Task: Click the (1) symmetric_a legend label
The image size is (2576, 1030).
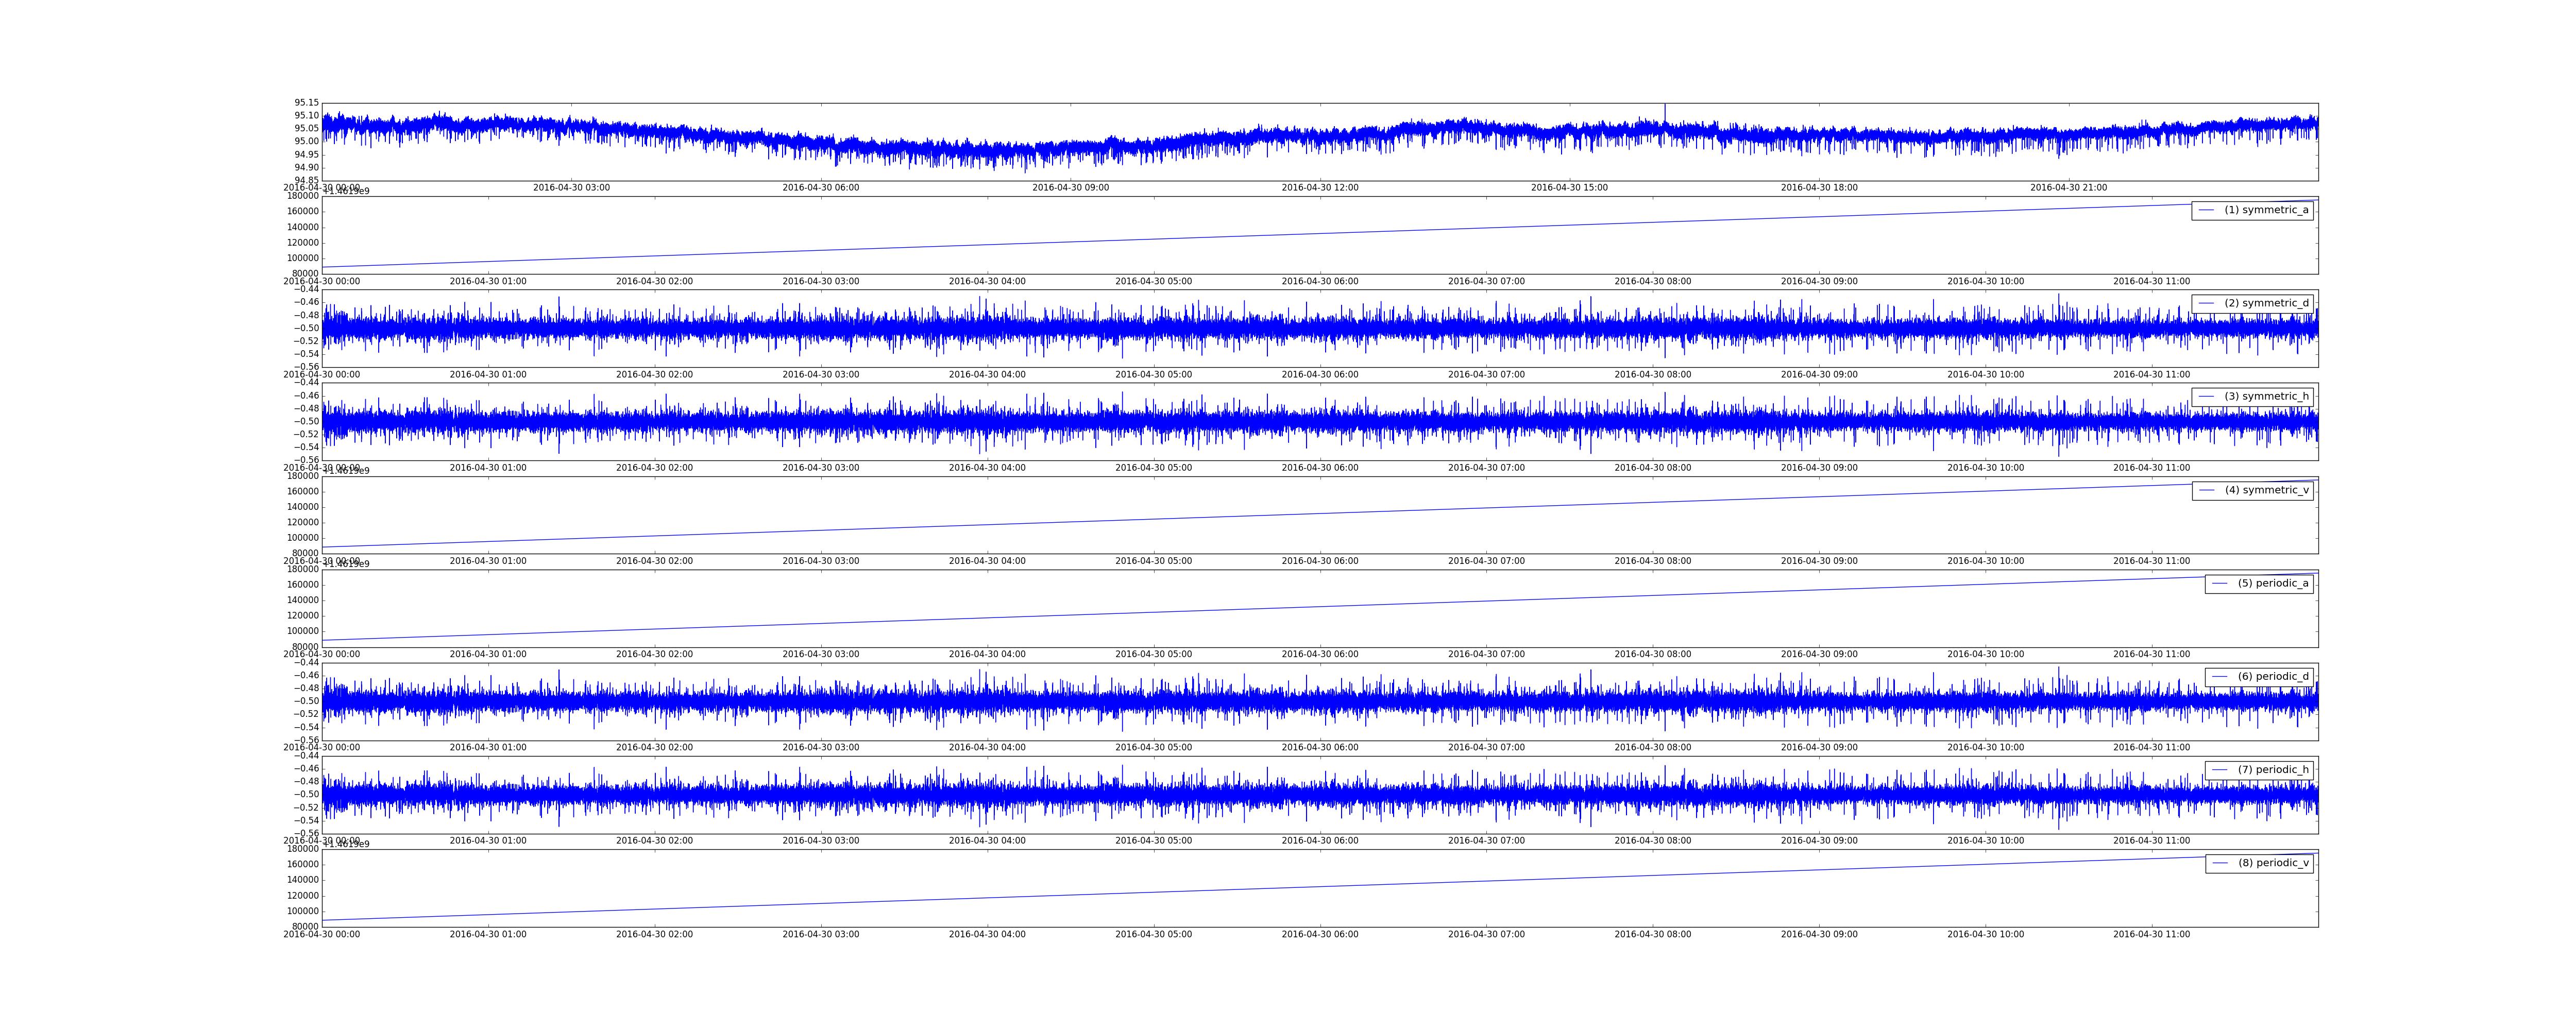Action: pyautogui.click(x=2266, y=210)
